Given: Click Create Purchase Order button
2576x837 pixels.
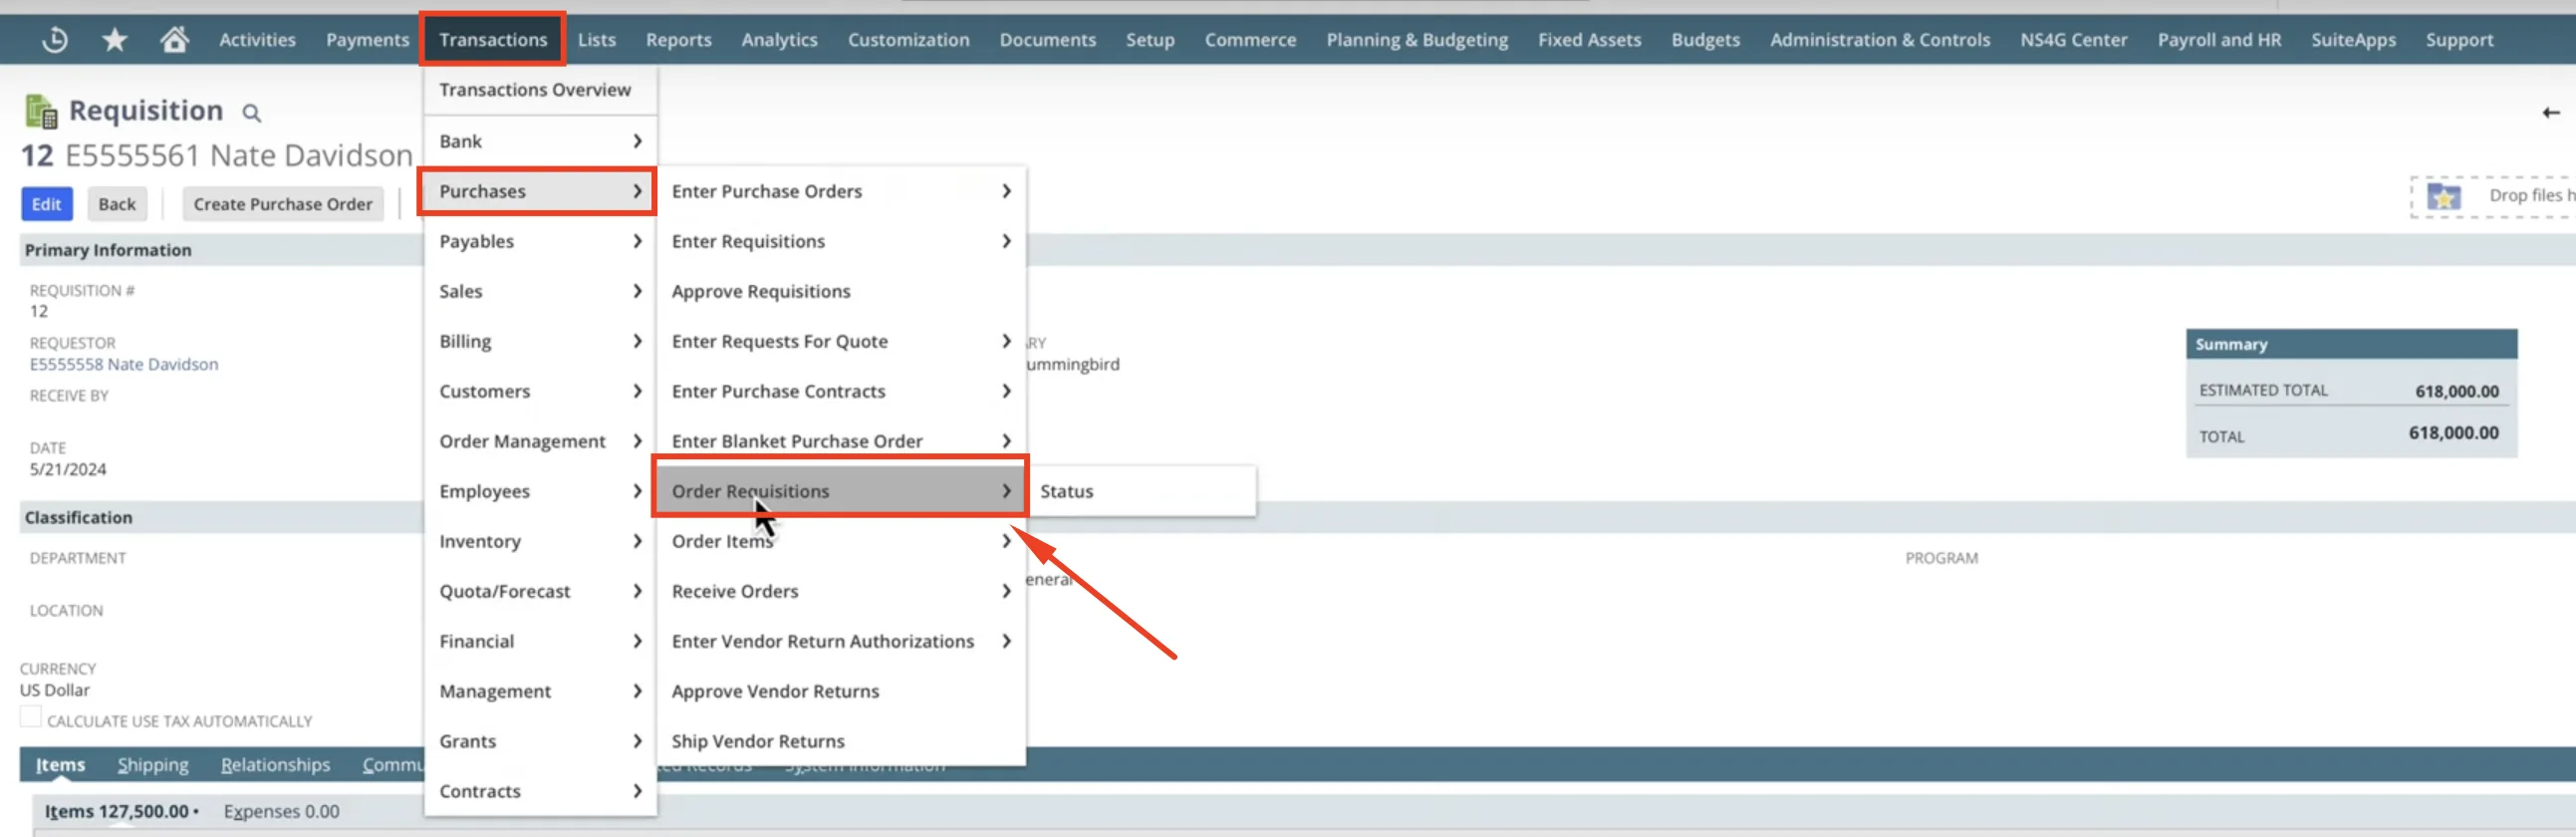Looking at the screenshot, I should (x=283, y=204).
